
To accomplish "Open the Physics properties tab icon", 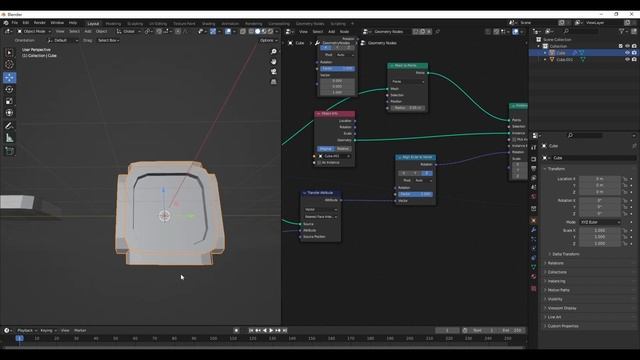I will [533, 249].
